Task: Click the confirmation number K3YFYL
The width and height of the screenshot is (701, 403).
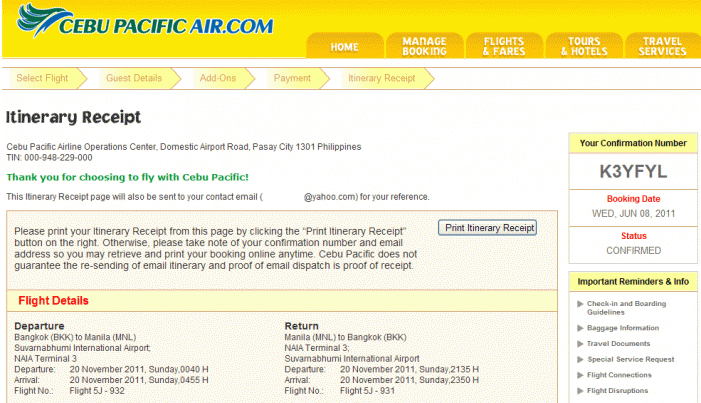Action: point(632,171)
